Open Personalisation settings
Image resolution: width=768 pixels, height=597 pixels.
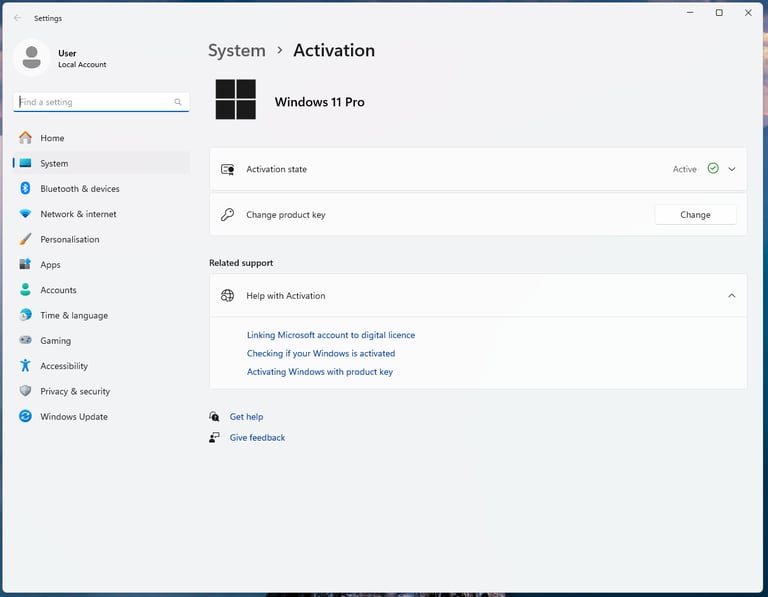click(x=101, y=239)
